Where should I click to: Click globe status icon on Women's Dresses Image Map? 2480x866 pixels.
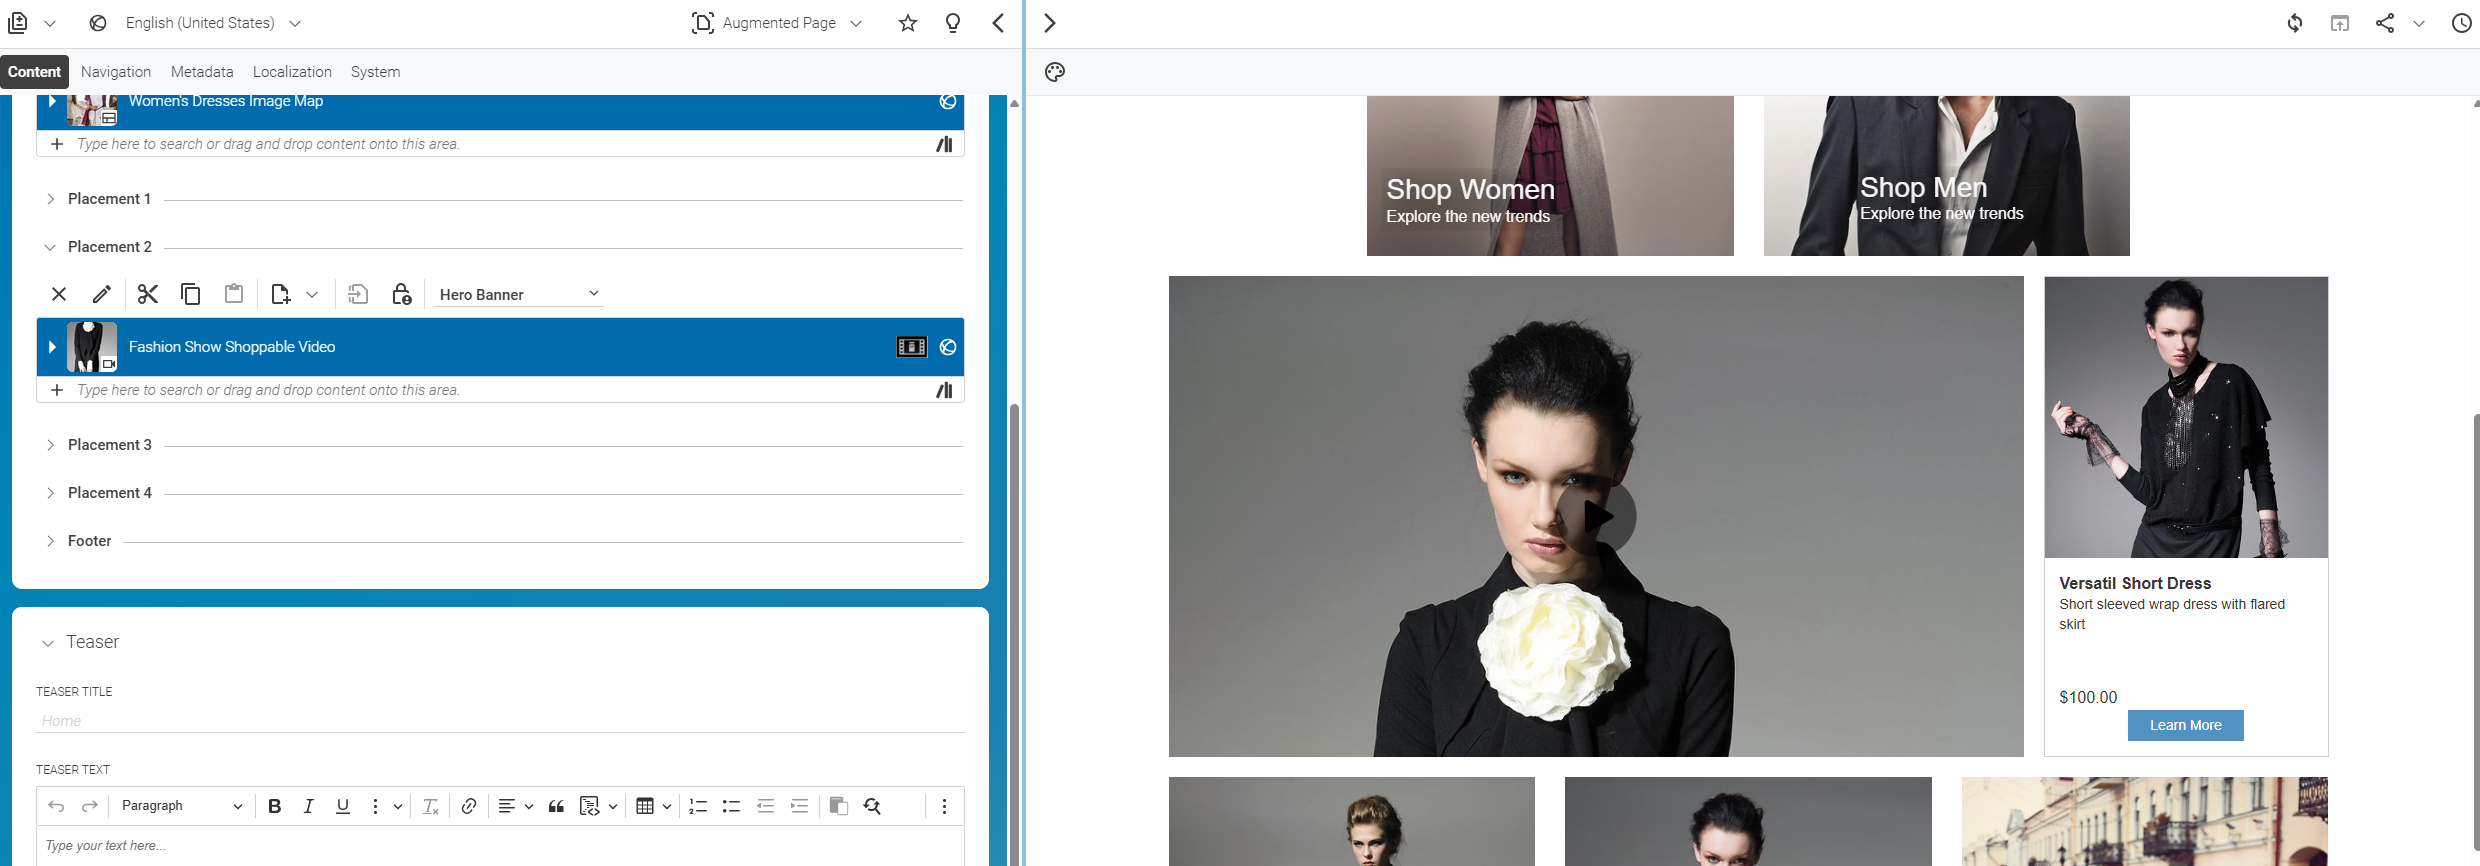click(948, 102)
